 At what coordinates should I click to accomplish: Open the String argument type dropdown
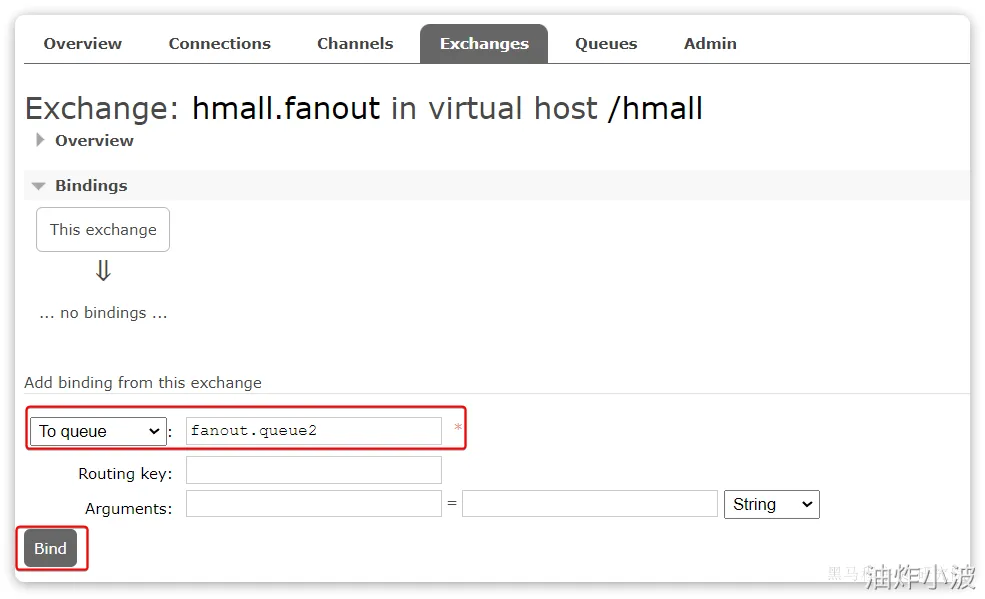point(771,504)
